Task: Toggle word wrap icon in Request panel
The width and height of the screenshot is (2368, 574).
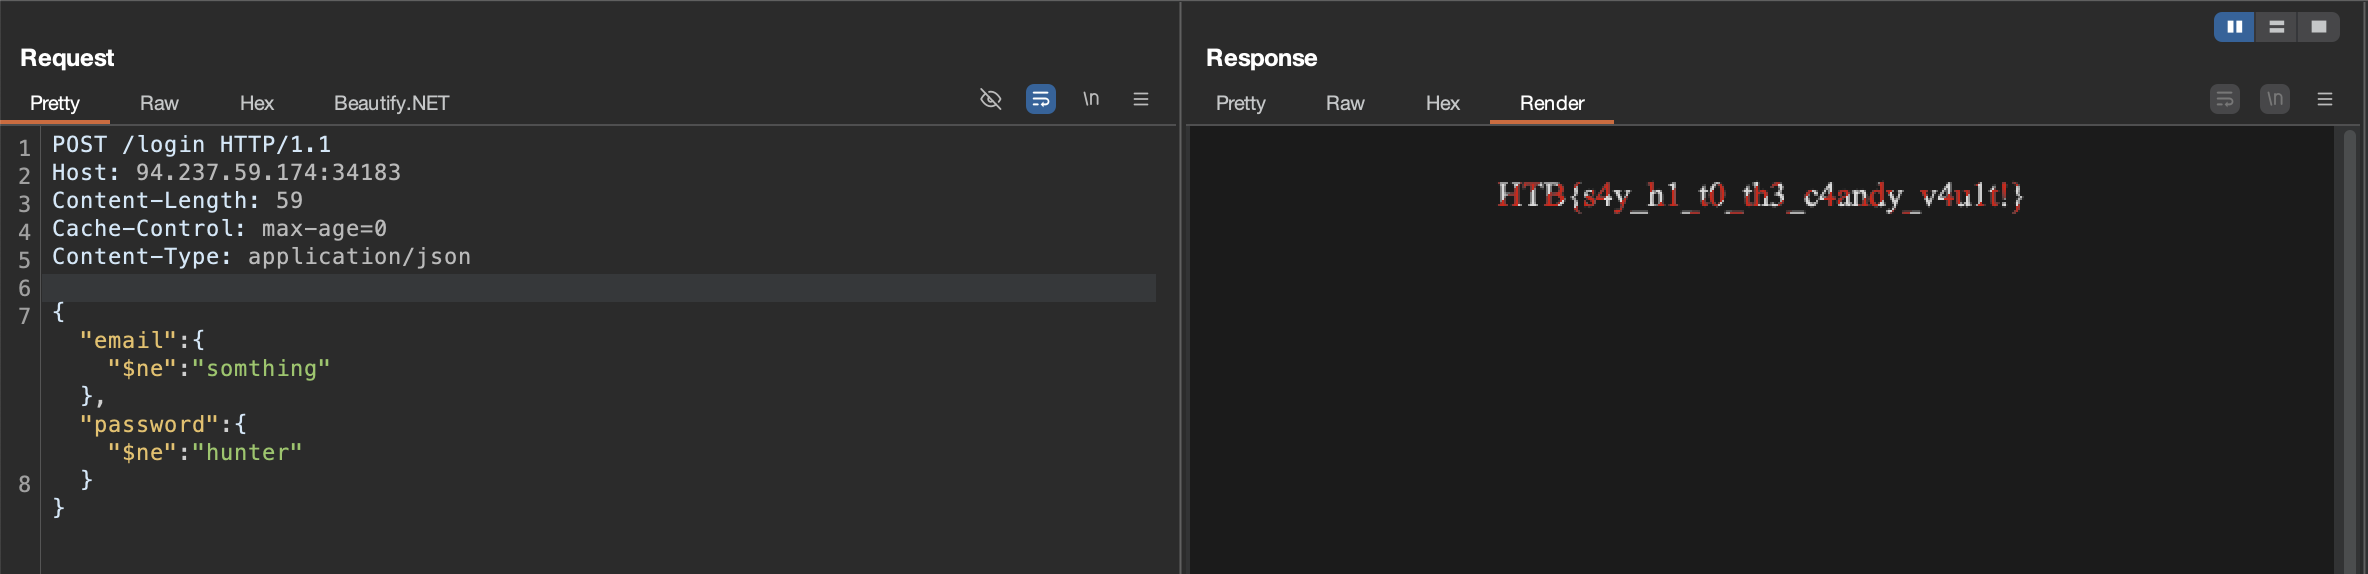Action: click(1041, 99)
